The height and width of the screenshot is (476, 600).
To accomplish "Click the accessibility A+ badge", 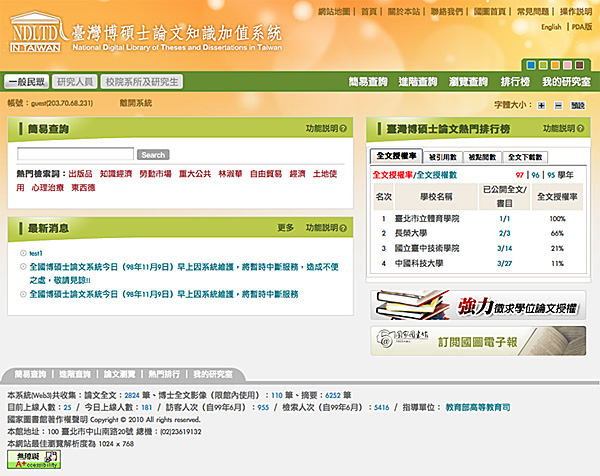I will point(36,461).
